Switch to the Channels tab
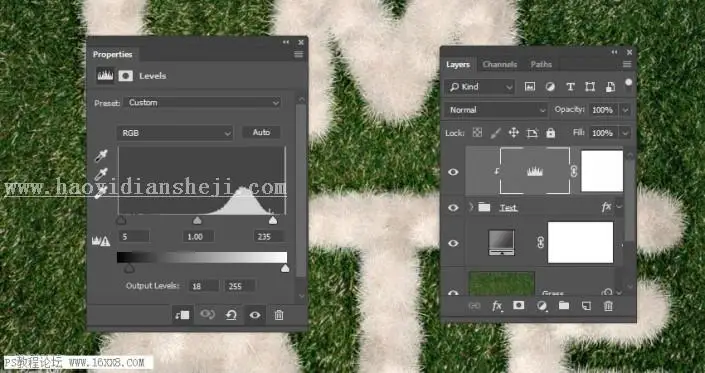 (x=500, y=64)
